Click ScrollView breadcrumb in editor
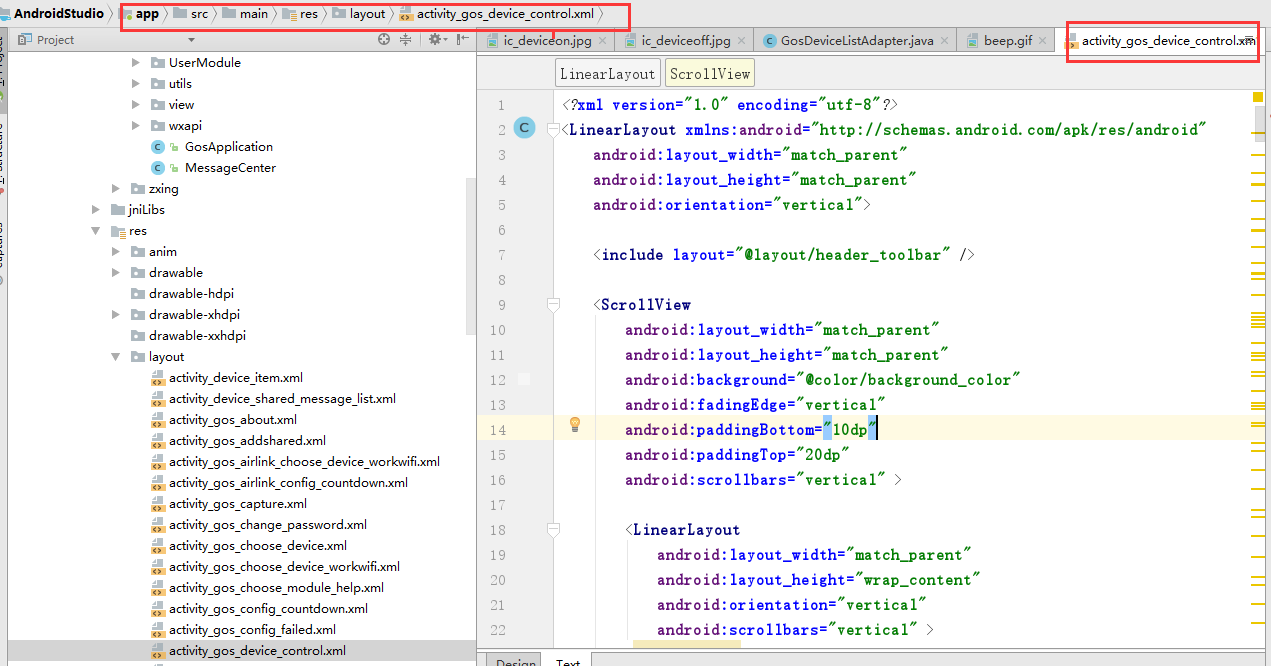Screen dimensions: 1271x666 (x=709, y=73)
